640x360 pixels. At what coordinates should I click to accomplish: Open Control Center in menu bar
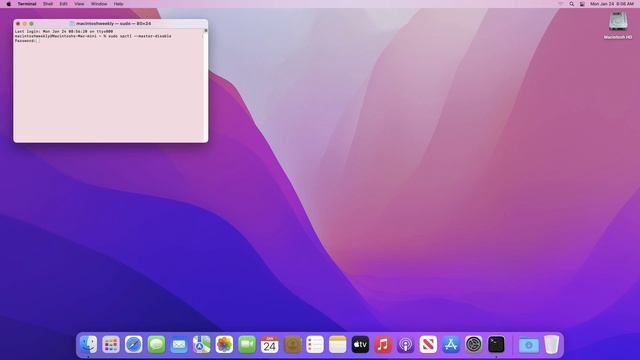(582, 4)
